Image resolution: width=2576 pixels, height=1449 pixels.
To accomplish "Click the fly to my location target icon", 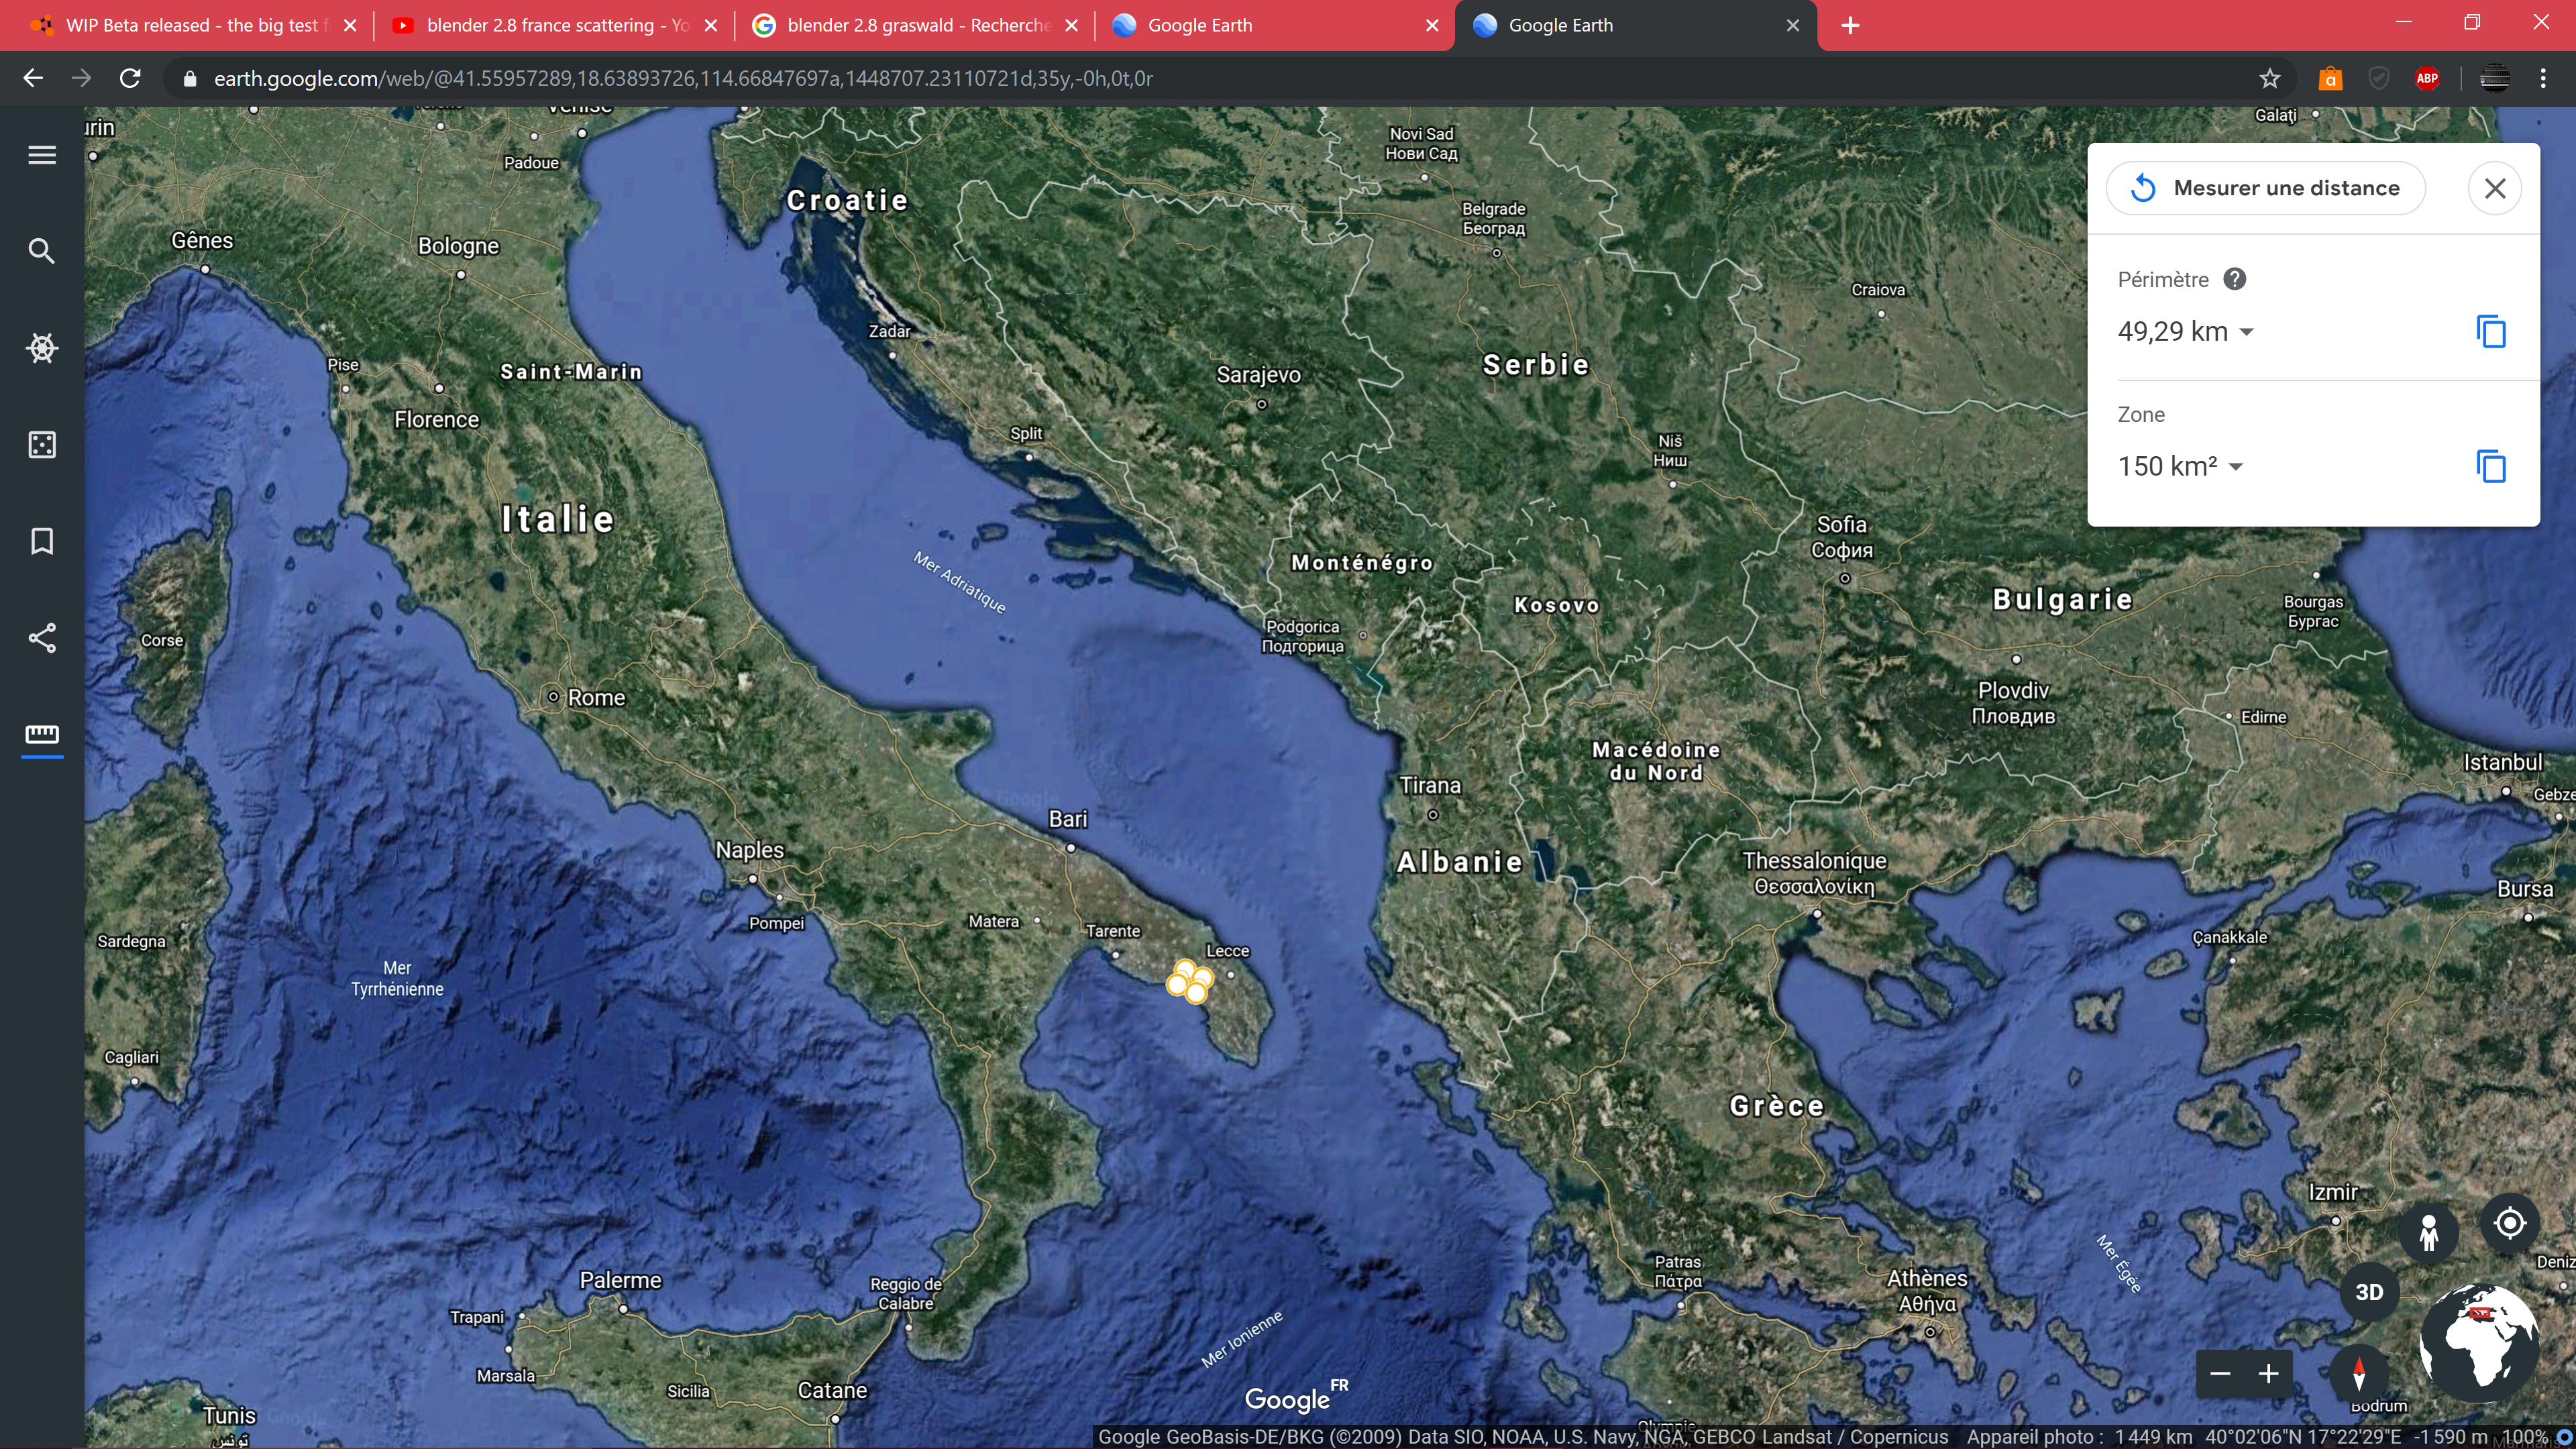I will point(2510,1223).
